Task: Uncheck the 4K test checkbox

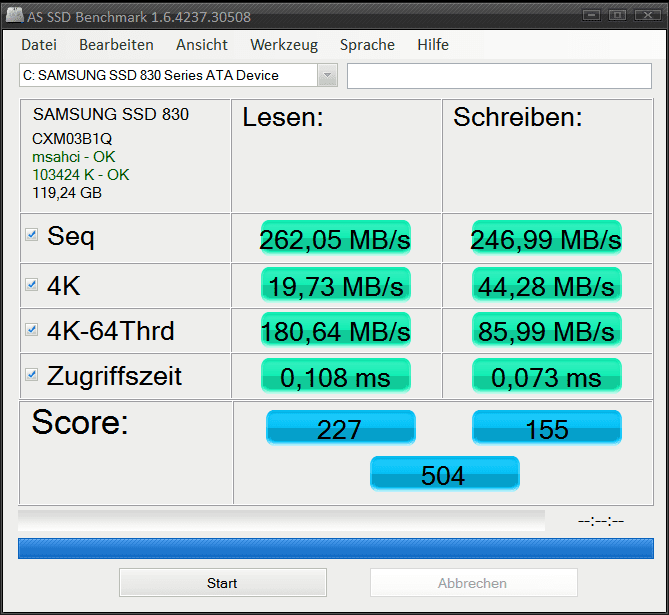Action: (32, 284)
